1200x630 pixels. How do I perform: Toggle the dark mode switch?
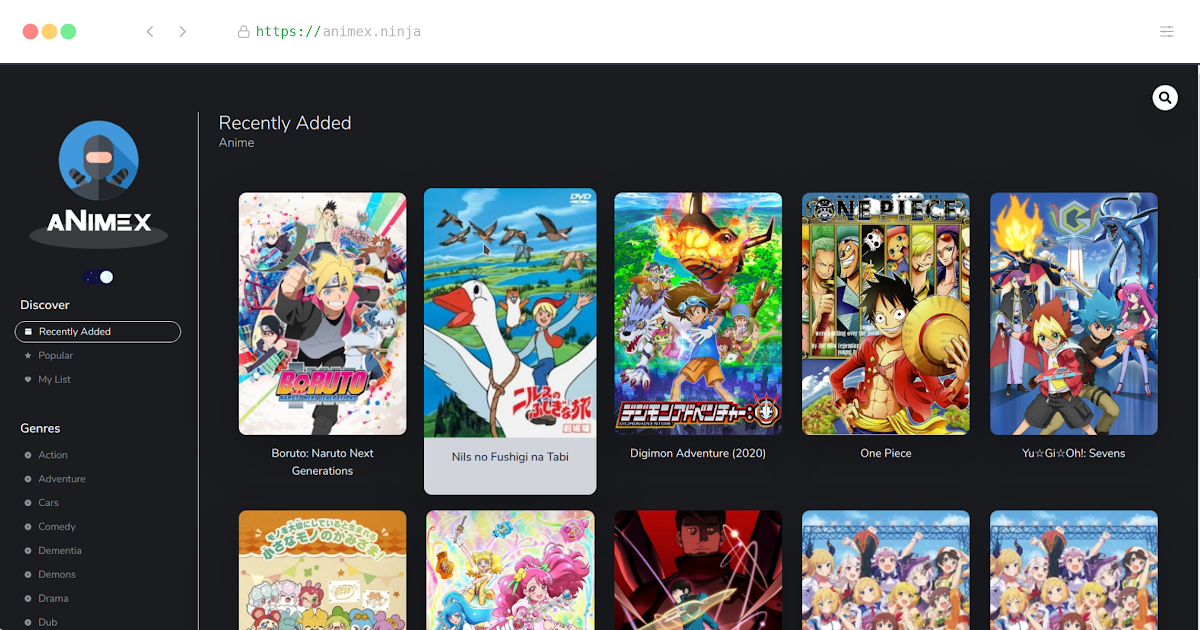click(x=99, y=277)
